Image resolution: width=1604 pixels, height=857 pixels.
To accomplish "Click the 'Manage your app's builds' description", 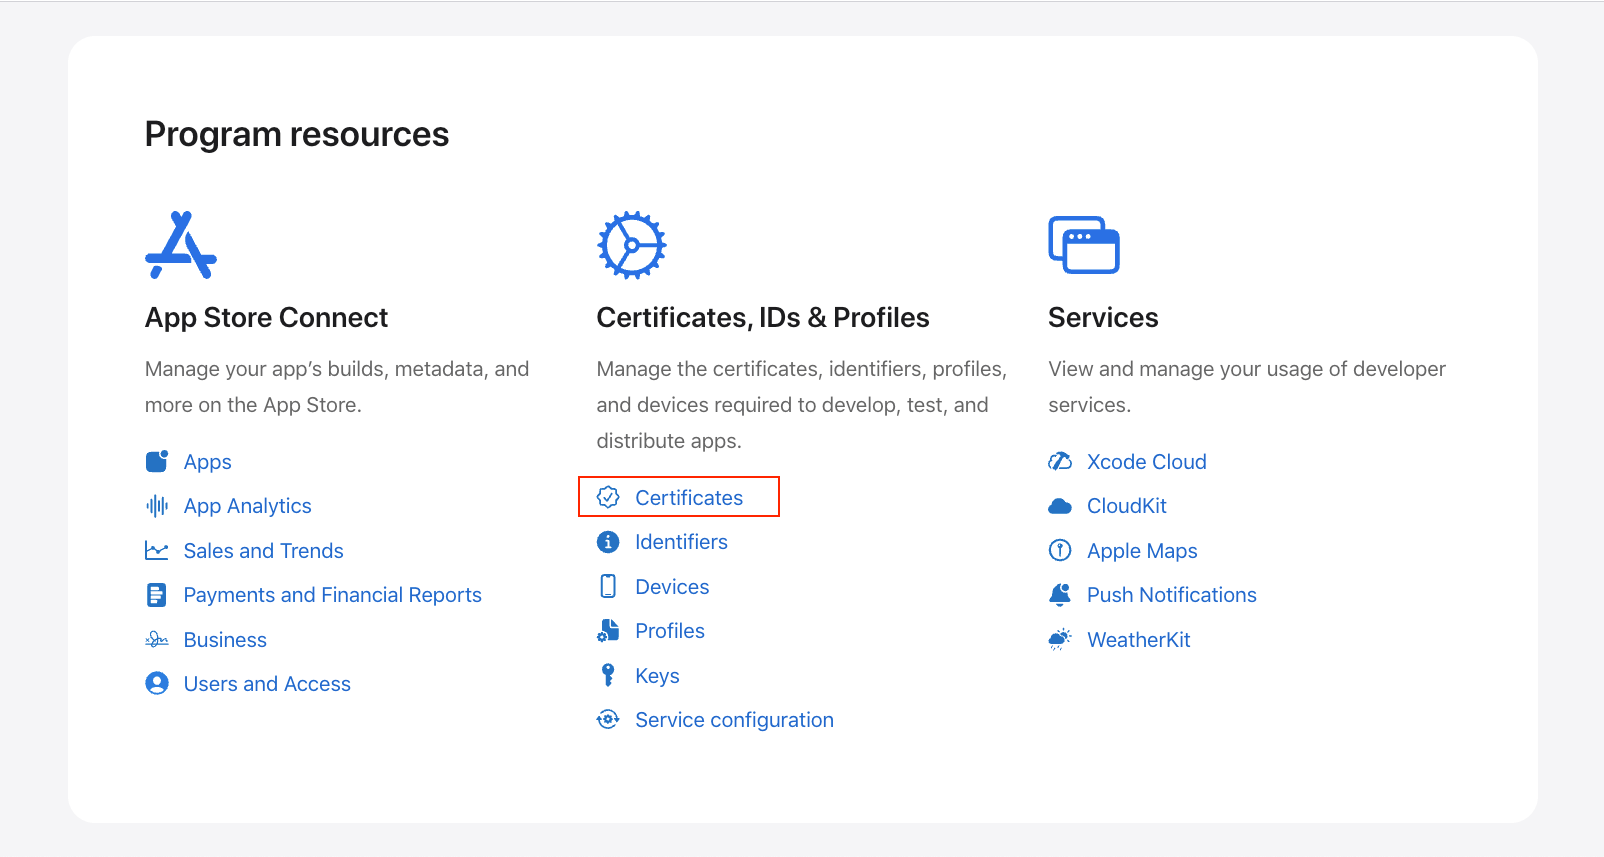I will 337,387.
